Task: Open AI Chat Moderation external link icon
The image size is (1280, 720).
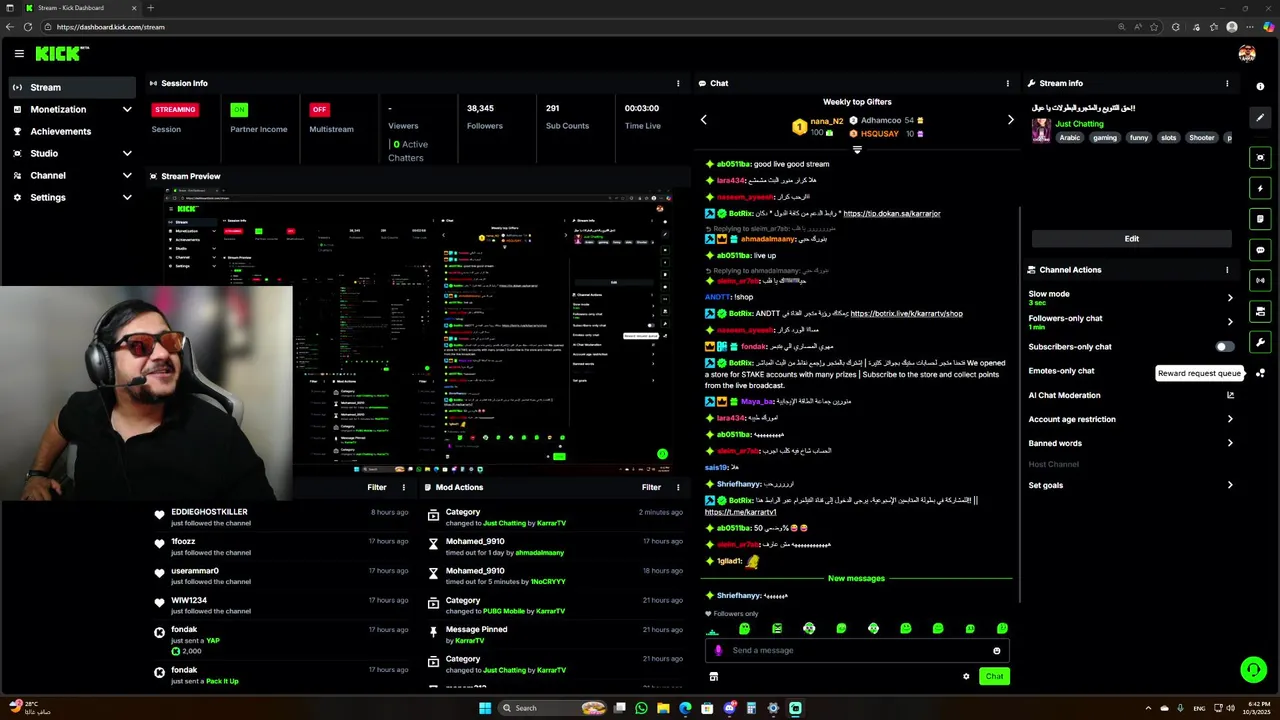Action: pos(1230,395)
